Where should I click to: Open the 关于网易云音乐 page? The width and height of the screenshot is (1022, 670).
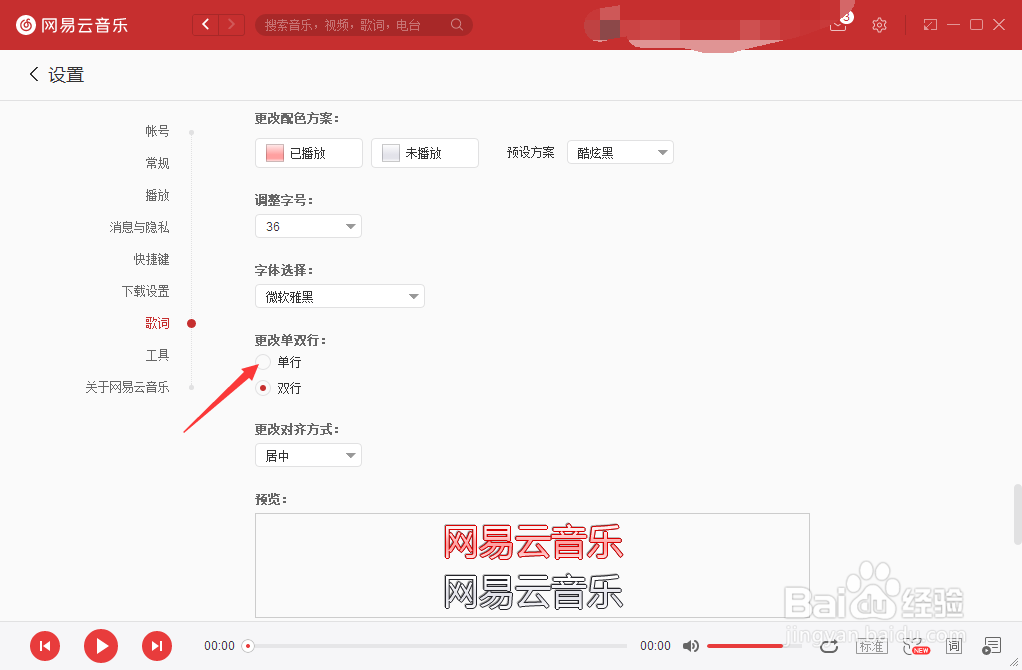(127, 386)
